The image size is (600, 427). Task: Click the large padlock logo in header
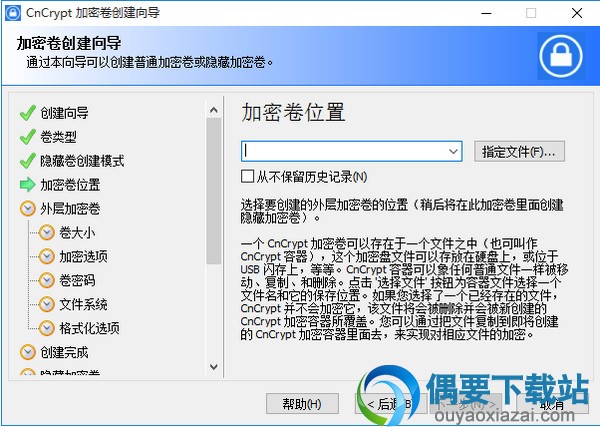pyautogui.click(x=561, y=56)
